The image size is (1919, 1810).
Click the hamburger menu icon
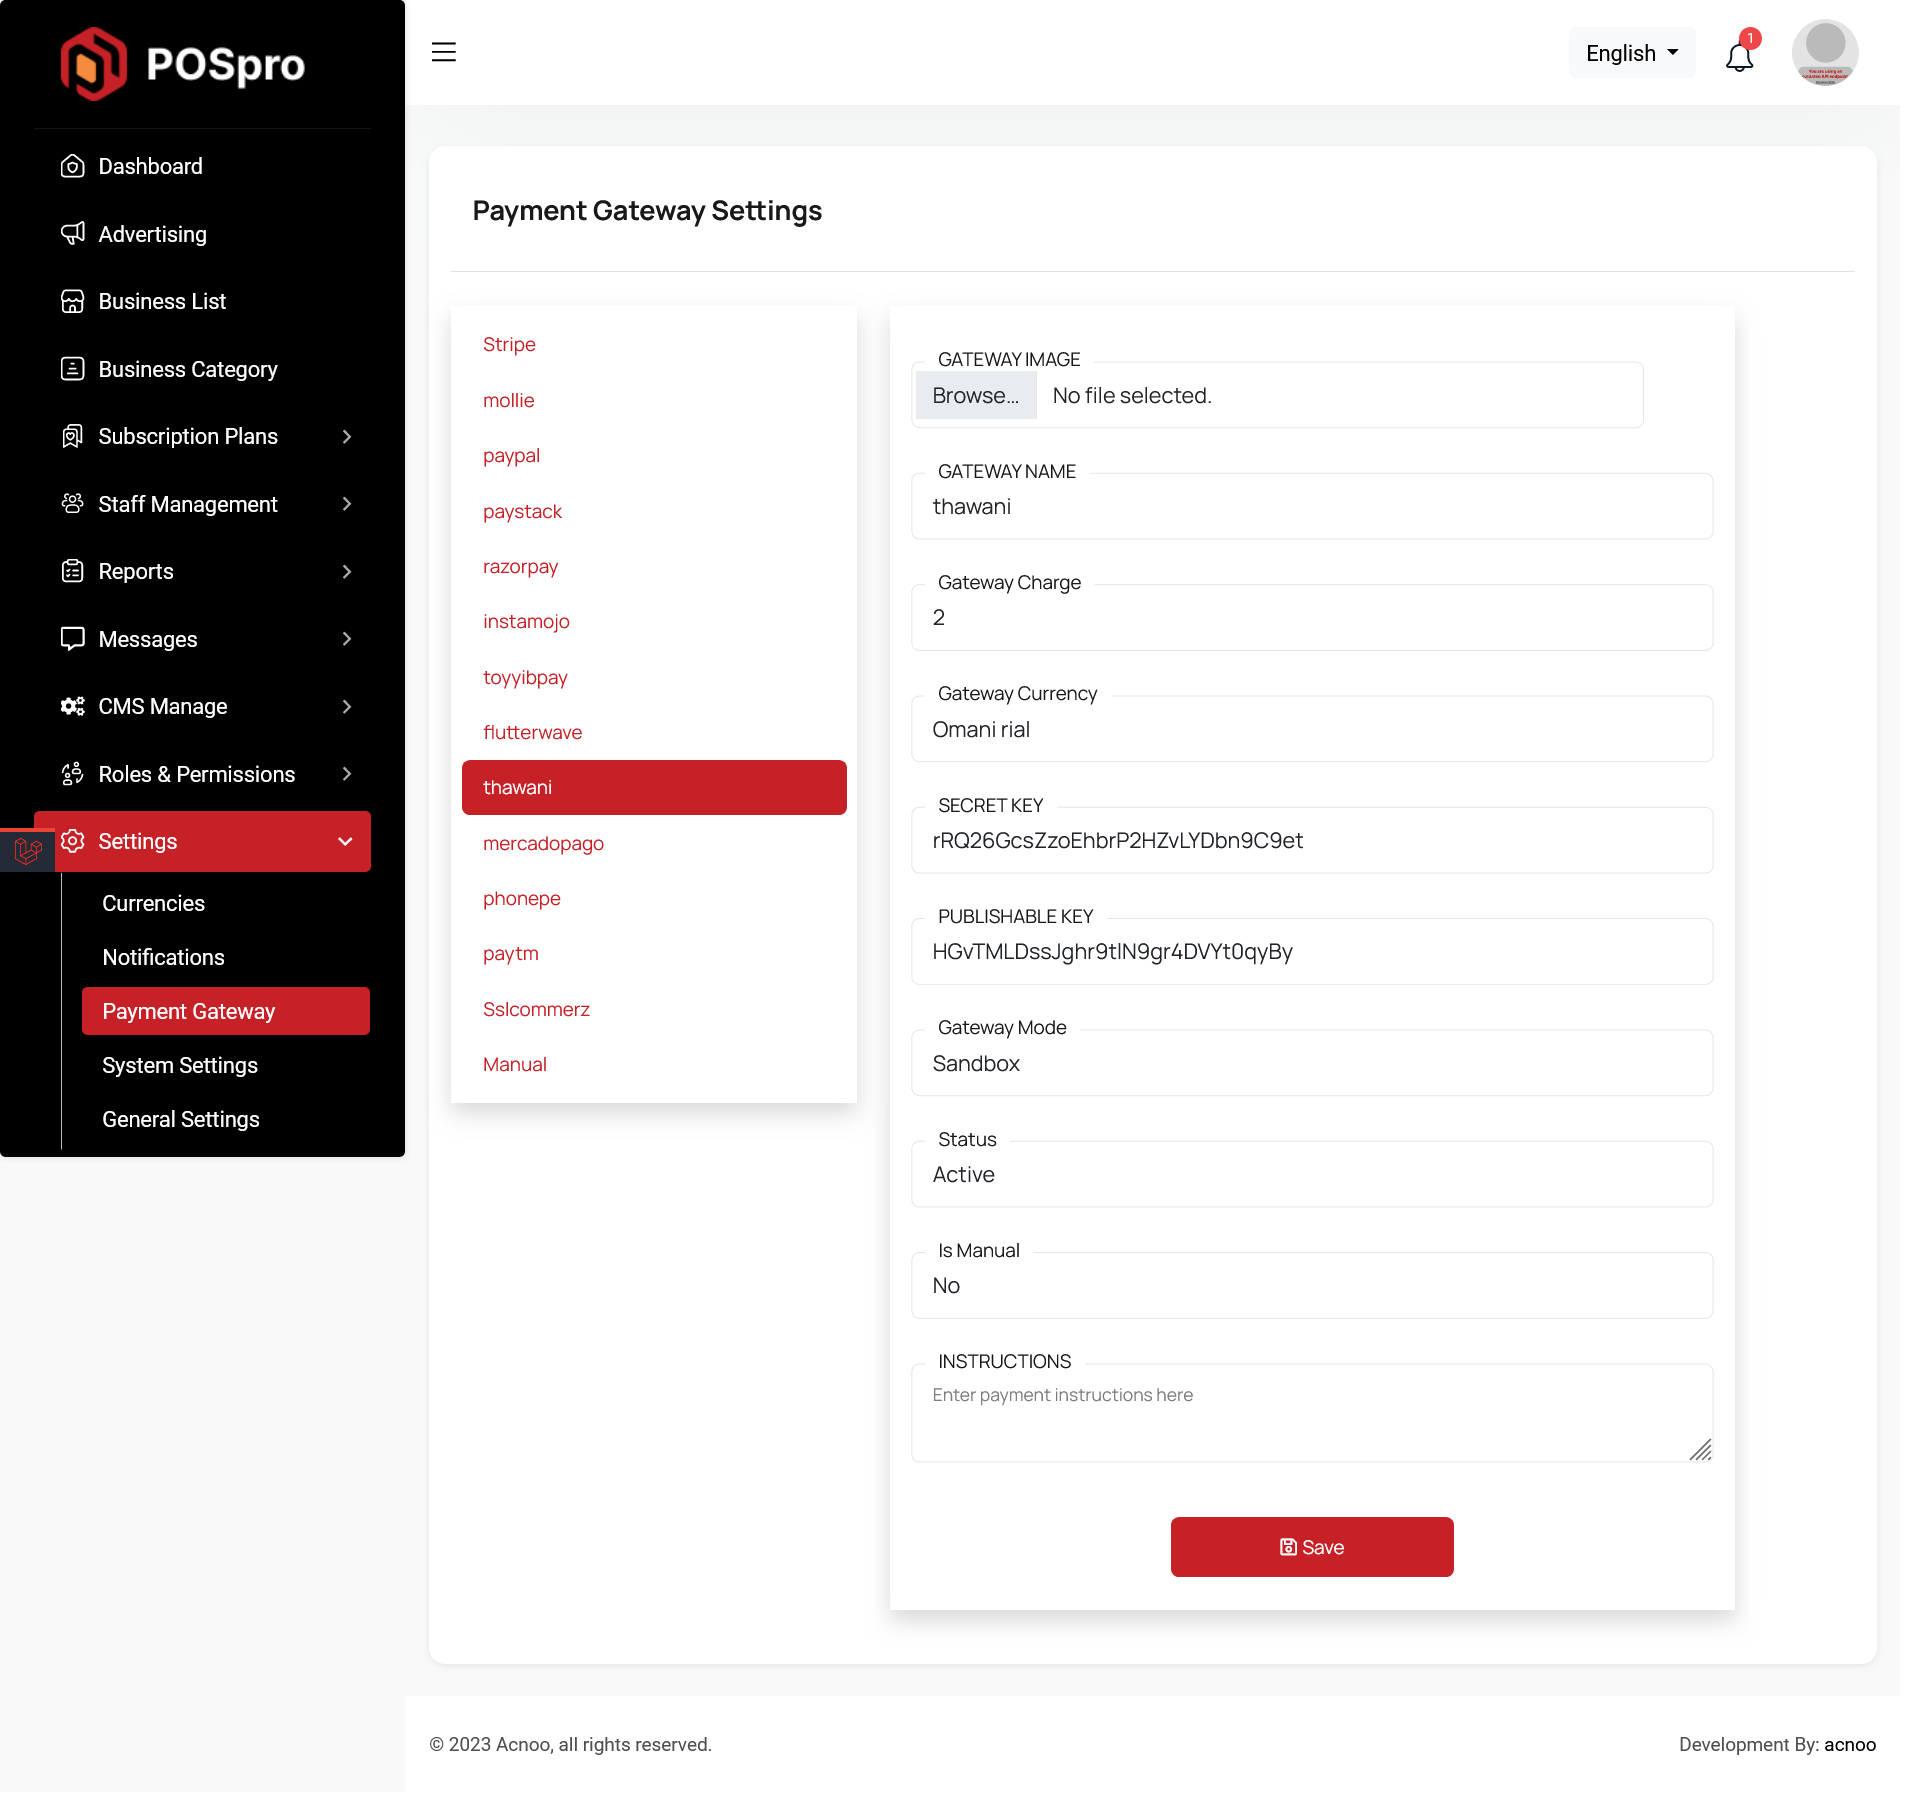(x=443, y=52)
